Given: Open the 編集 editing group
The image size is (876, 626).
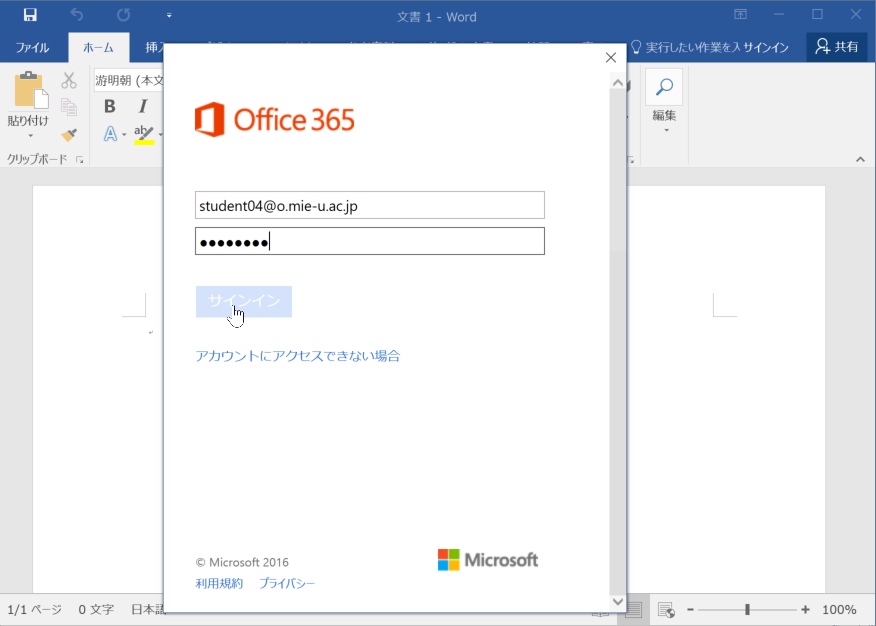Looking at the screenshot, I should pos(664,102).
